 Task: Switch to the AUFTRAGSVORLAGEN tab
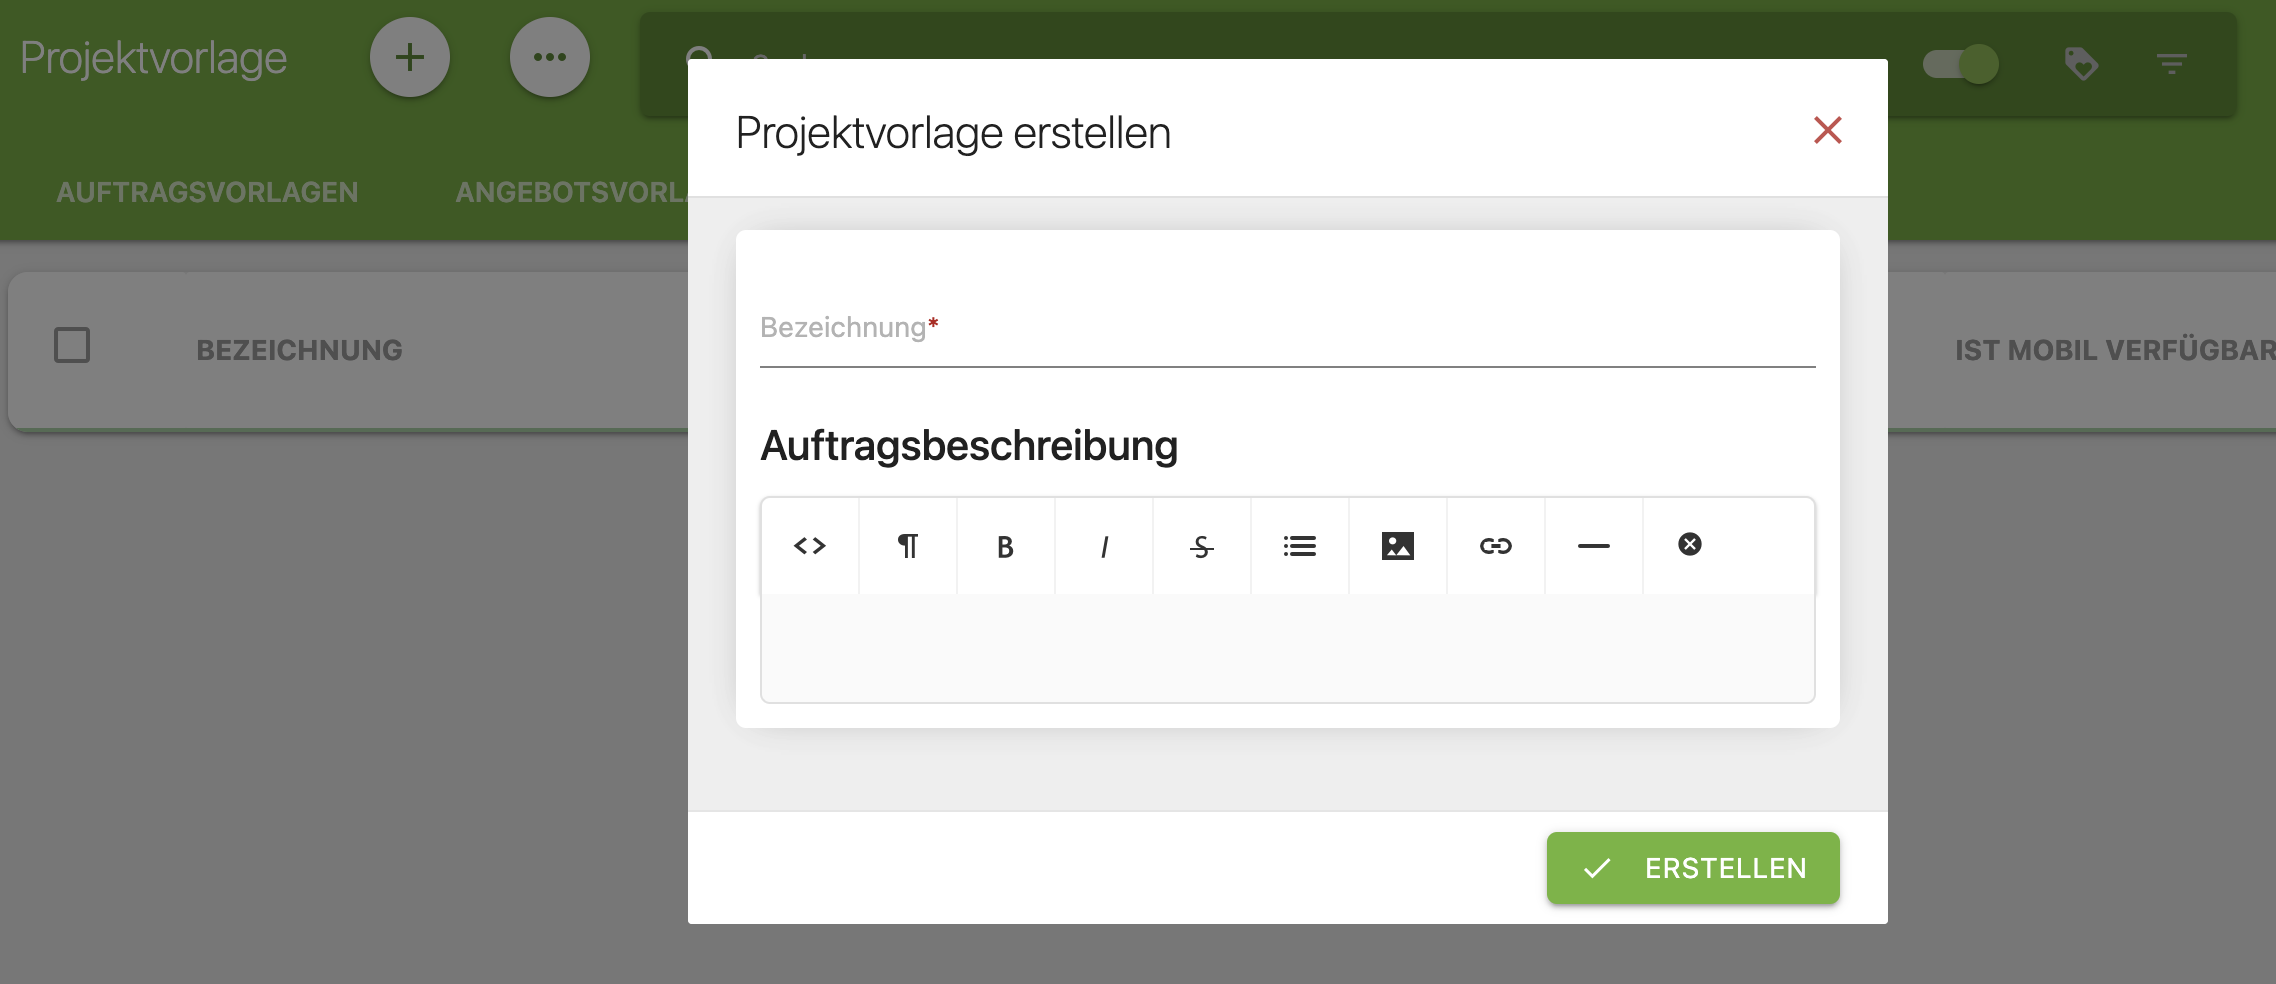tap(207, 192)
